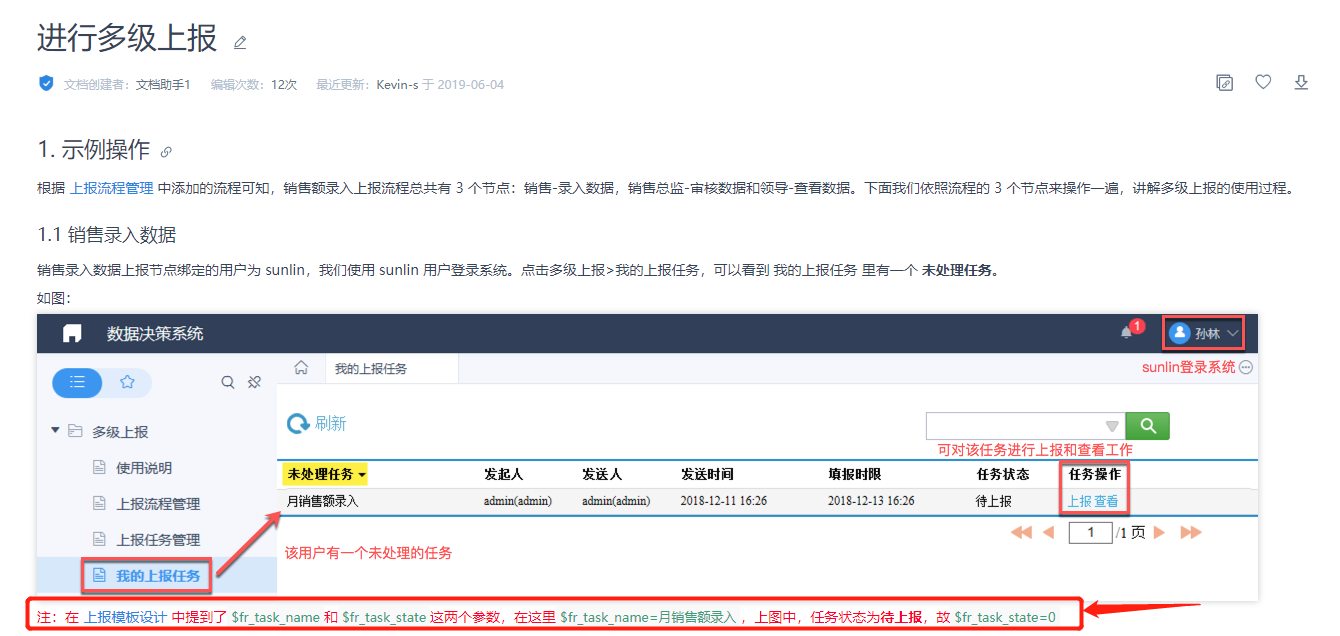This screenshot has height=636, width=1340.
Task: Switch to the directory list view toggle
Action: click(x=77, y=382)
